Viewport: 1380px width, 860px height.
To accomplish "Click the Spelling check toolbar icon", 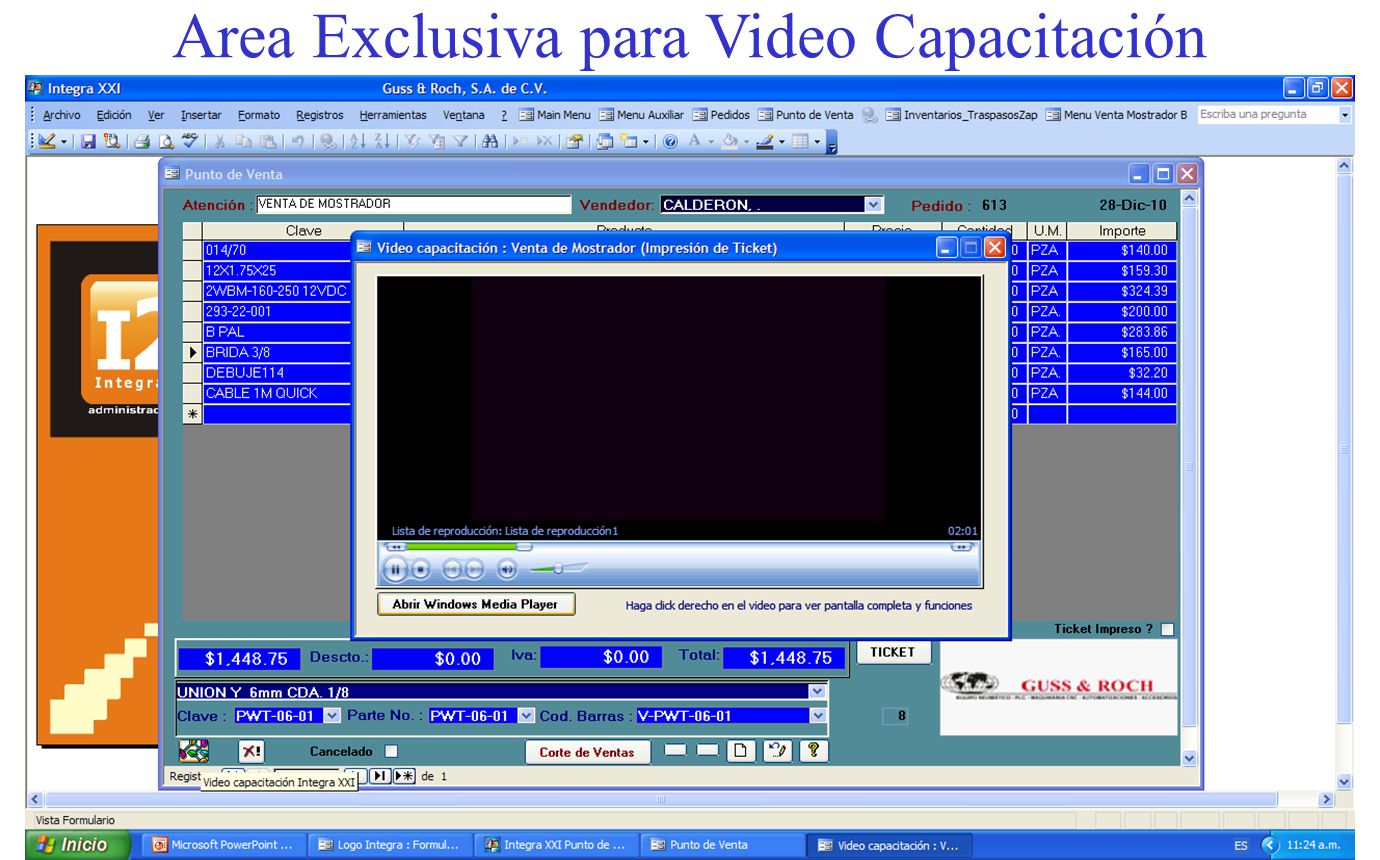I will click(x=190, y=143).
